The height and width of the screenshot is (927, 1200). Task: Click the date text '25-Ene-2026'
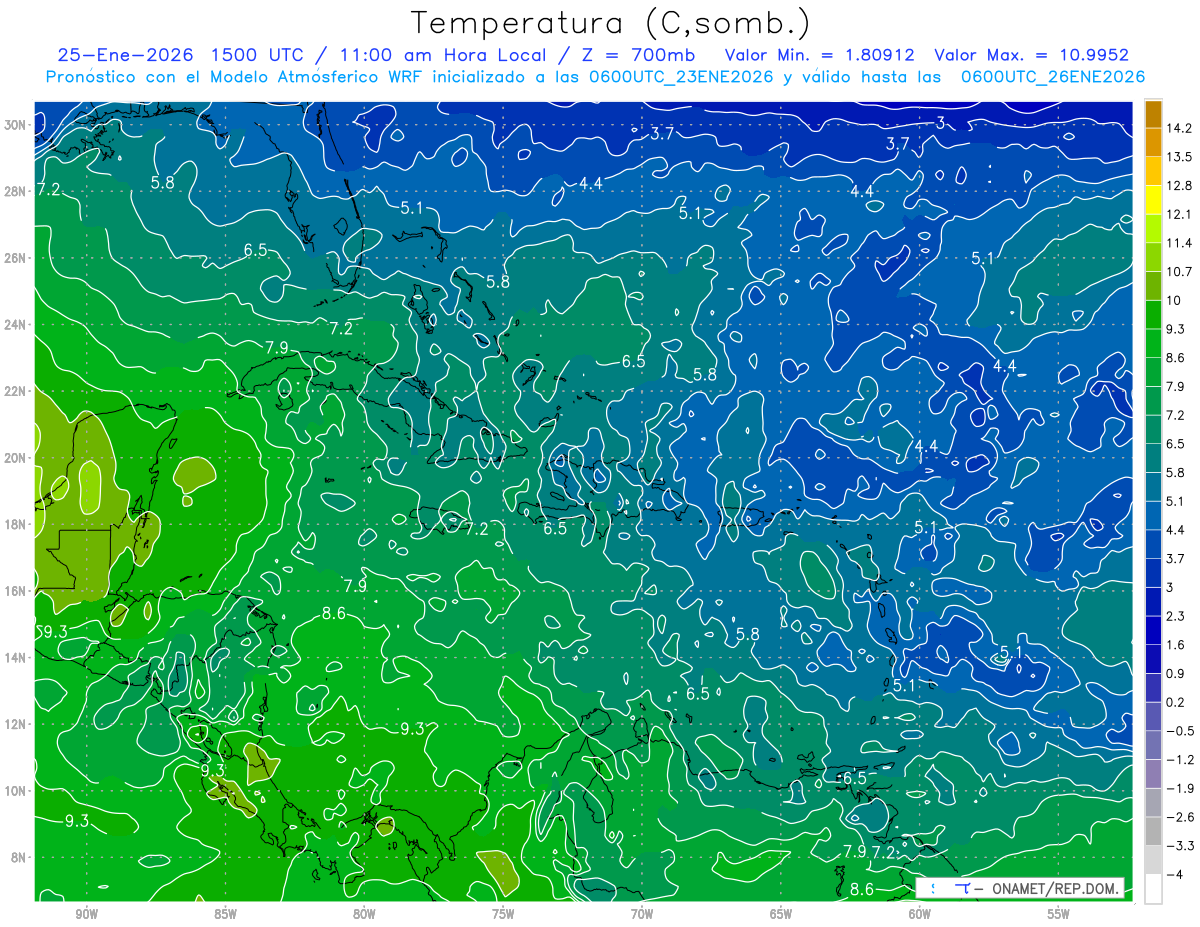pos(126,55)
